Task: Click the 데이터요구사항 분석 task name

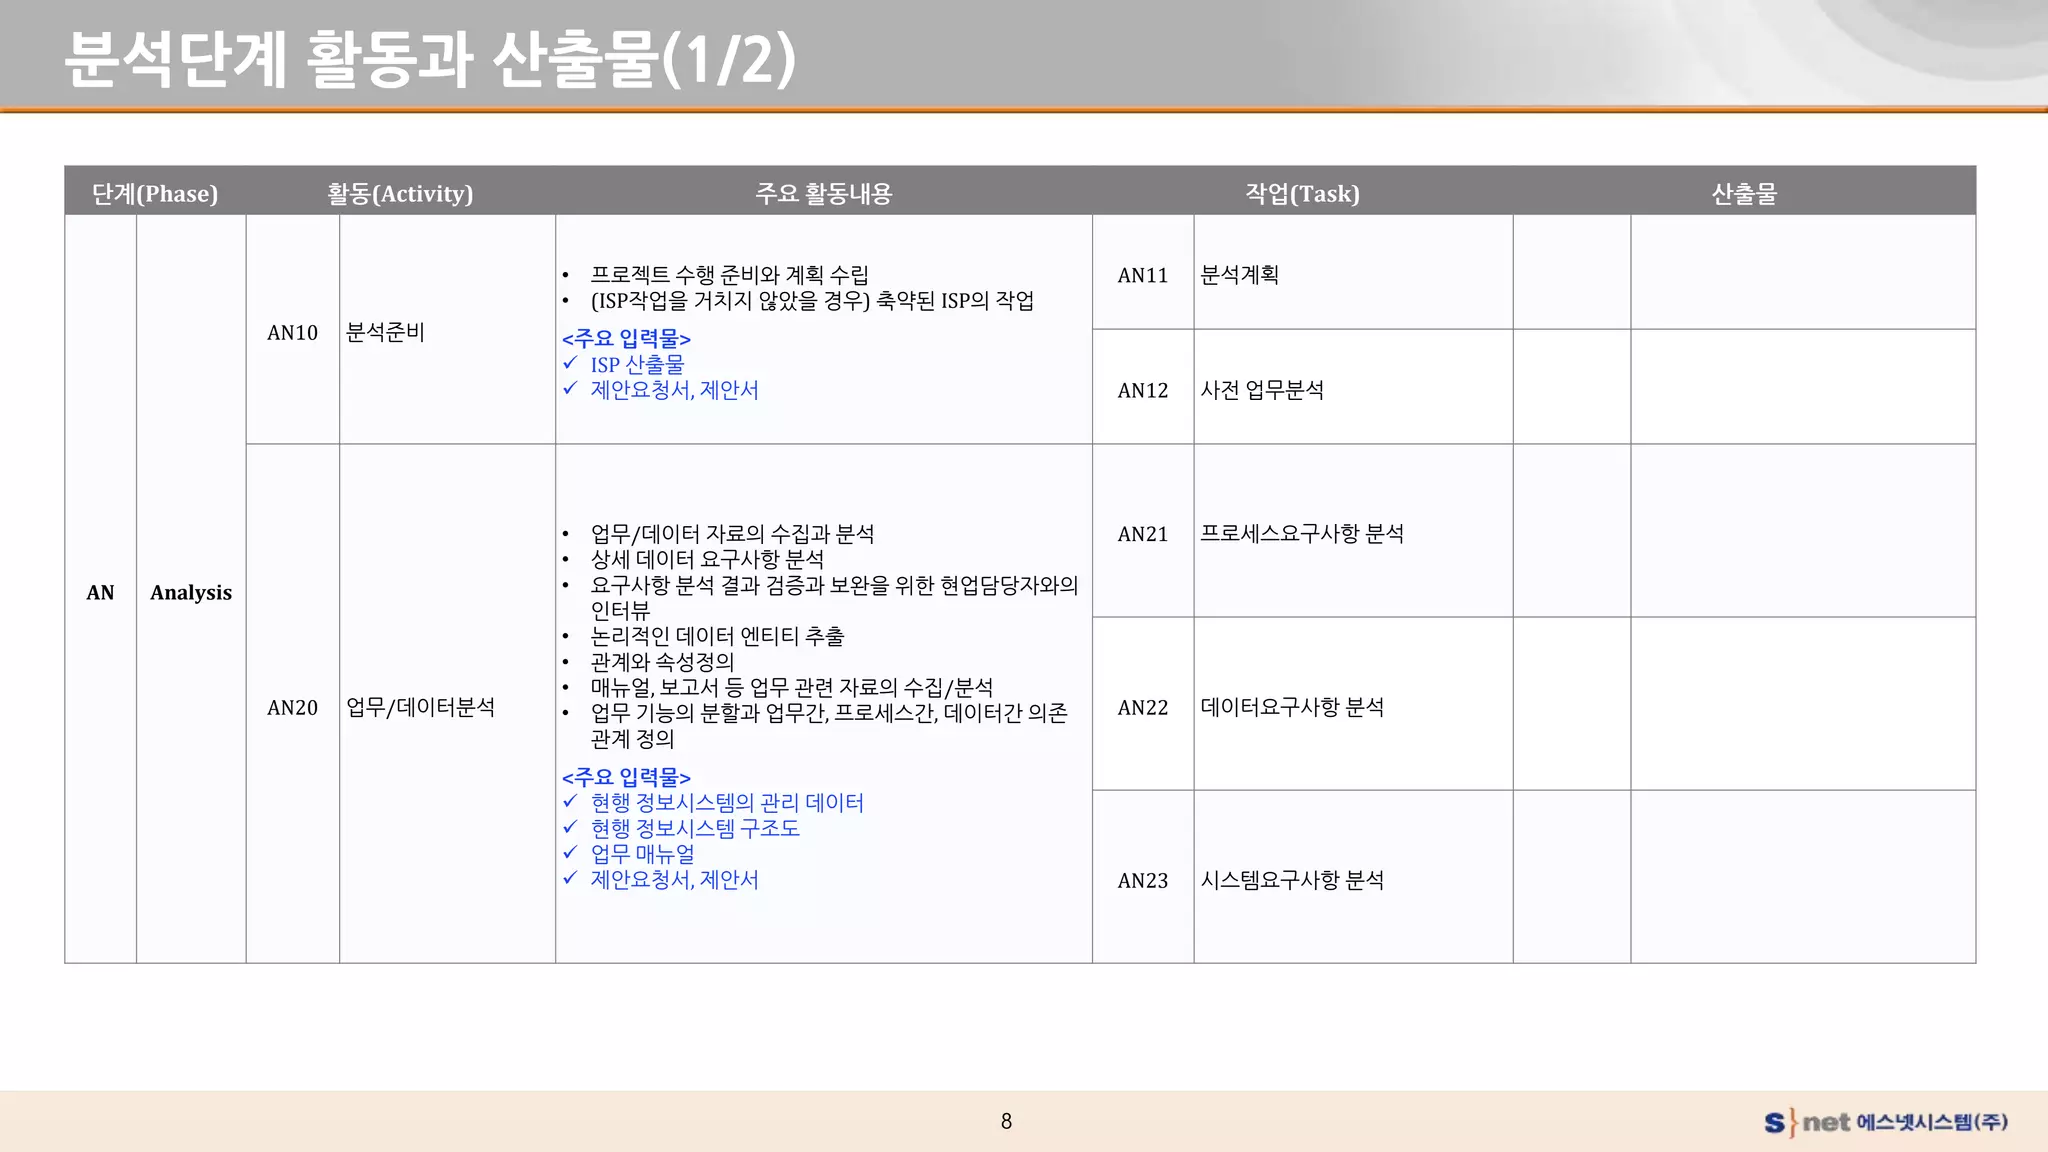Action: (x=1292, y=707)
